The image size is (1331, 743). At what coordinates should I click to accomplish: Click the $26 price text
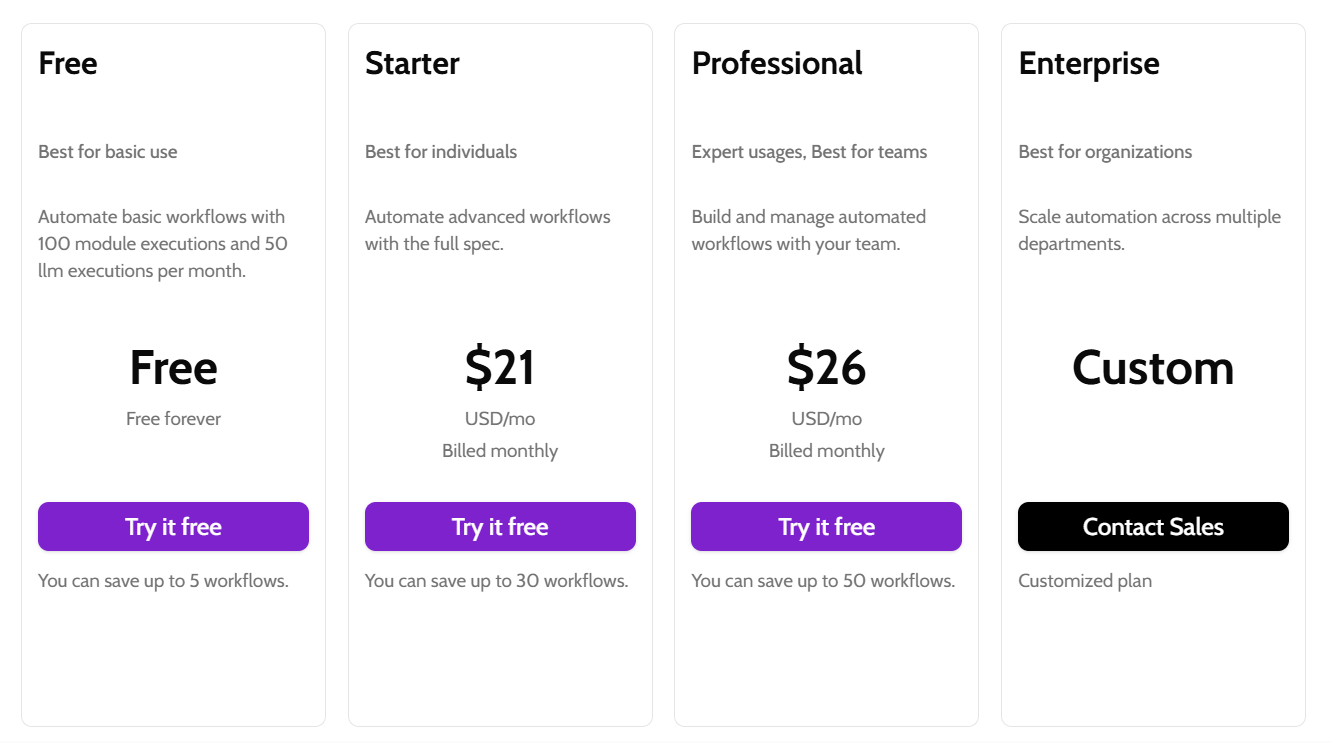pyautogui.click(x=826, y=367)
